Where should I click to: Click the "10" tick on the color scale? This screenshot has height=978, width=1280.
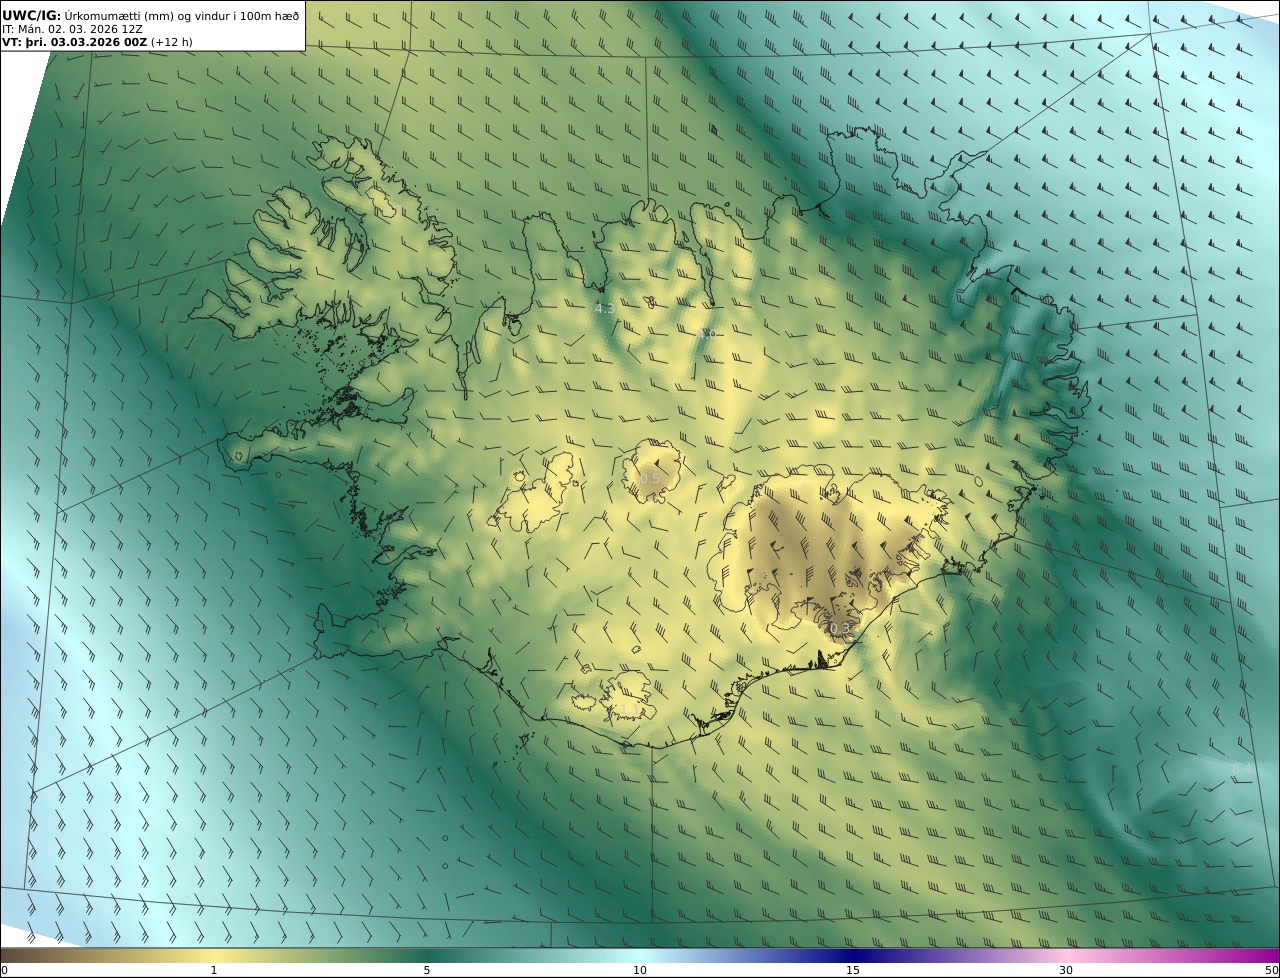point(640,970)
